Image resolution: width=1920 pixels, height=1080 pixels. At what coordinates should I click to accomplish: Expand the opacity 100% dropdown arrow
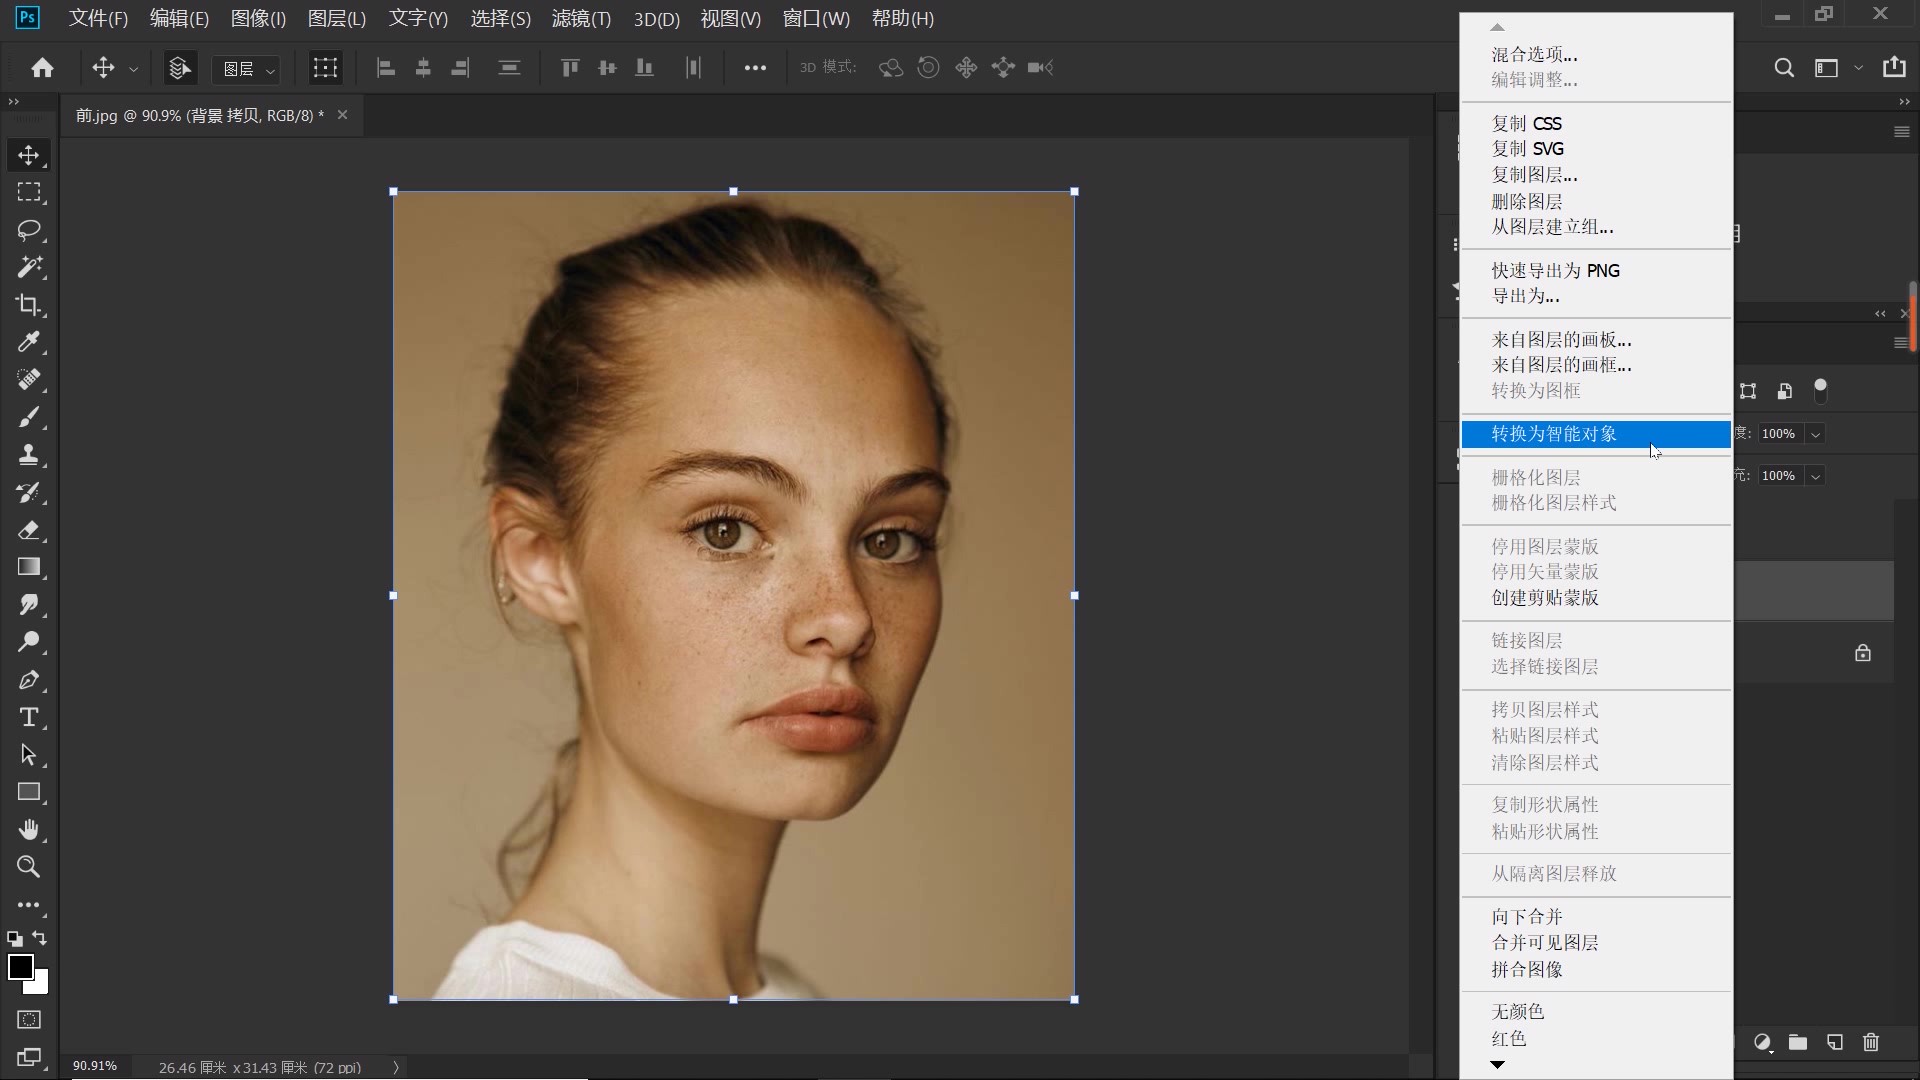[x=1815, y=434]
